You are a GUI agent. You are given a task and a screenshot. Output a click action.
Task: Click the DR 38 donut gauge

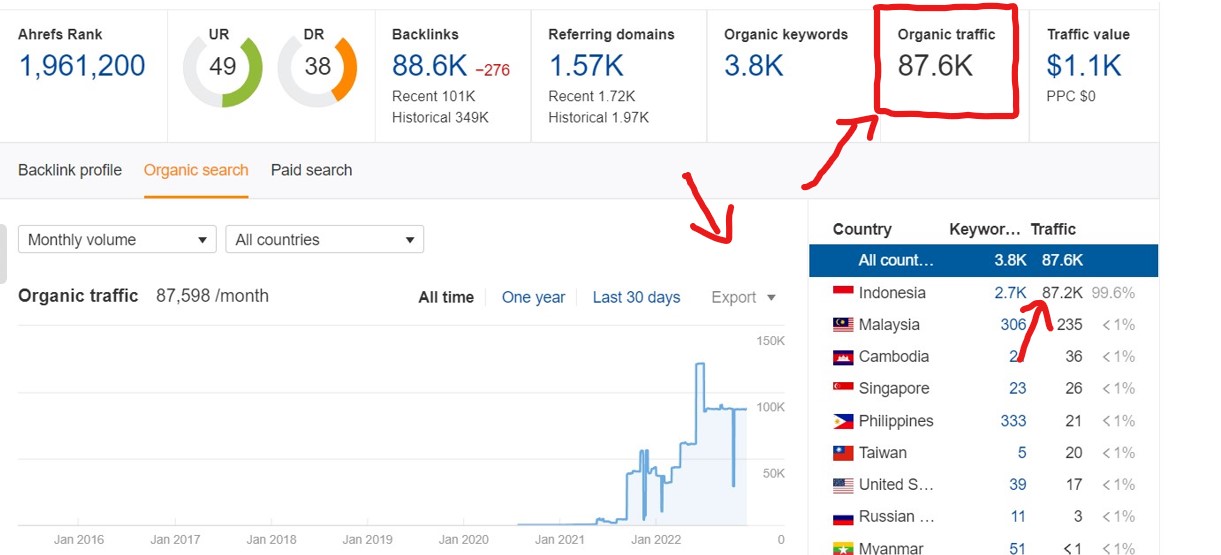pos(317,67)
